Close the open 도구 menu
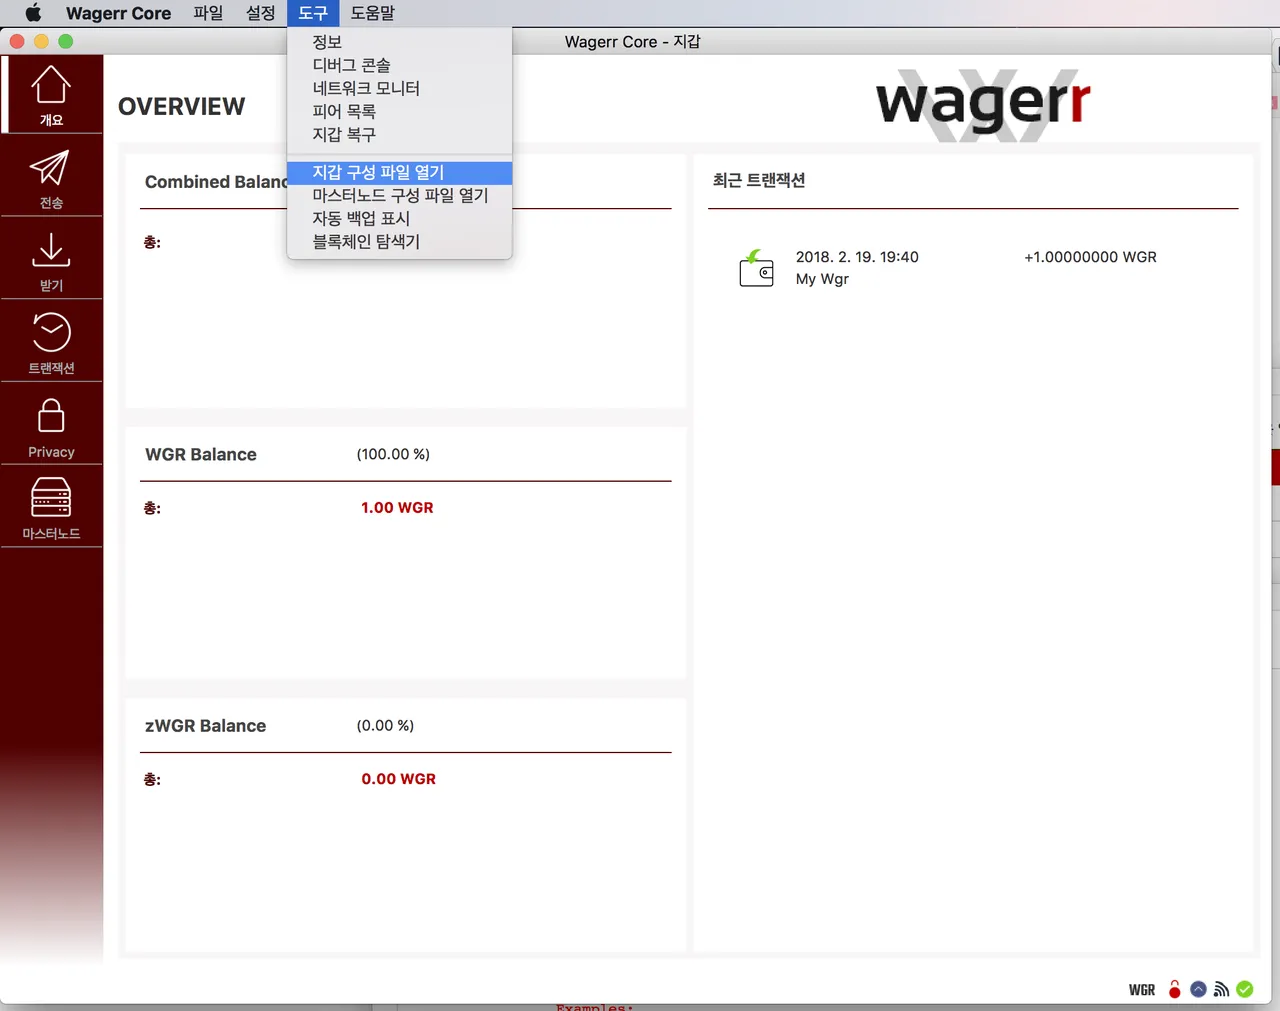Screen dimensions: 1280x1011 pos(313,13)
